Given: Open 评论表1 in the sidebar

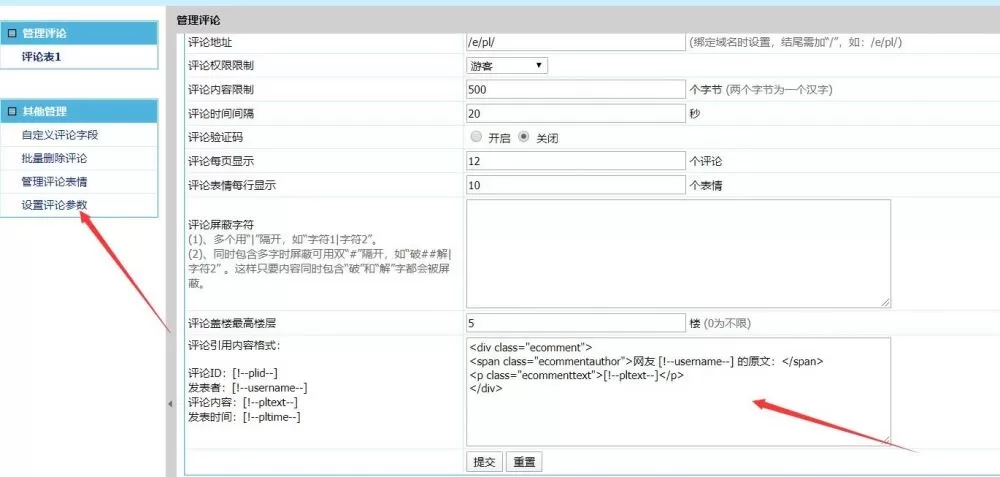Looking at the screenshot, I should pyautogui.click(x=41, y=57).
